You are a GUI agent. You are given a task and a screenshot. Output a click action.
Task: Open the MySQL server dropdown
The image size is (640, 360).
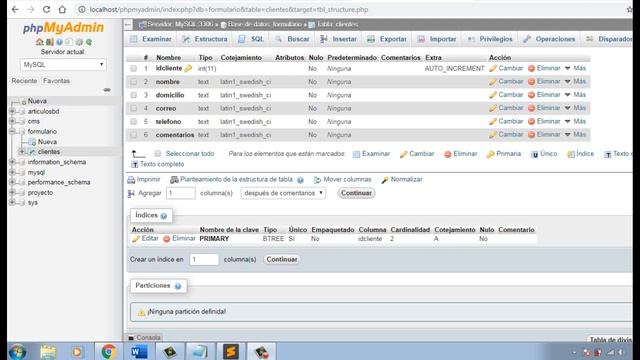point(63,64)
